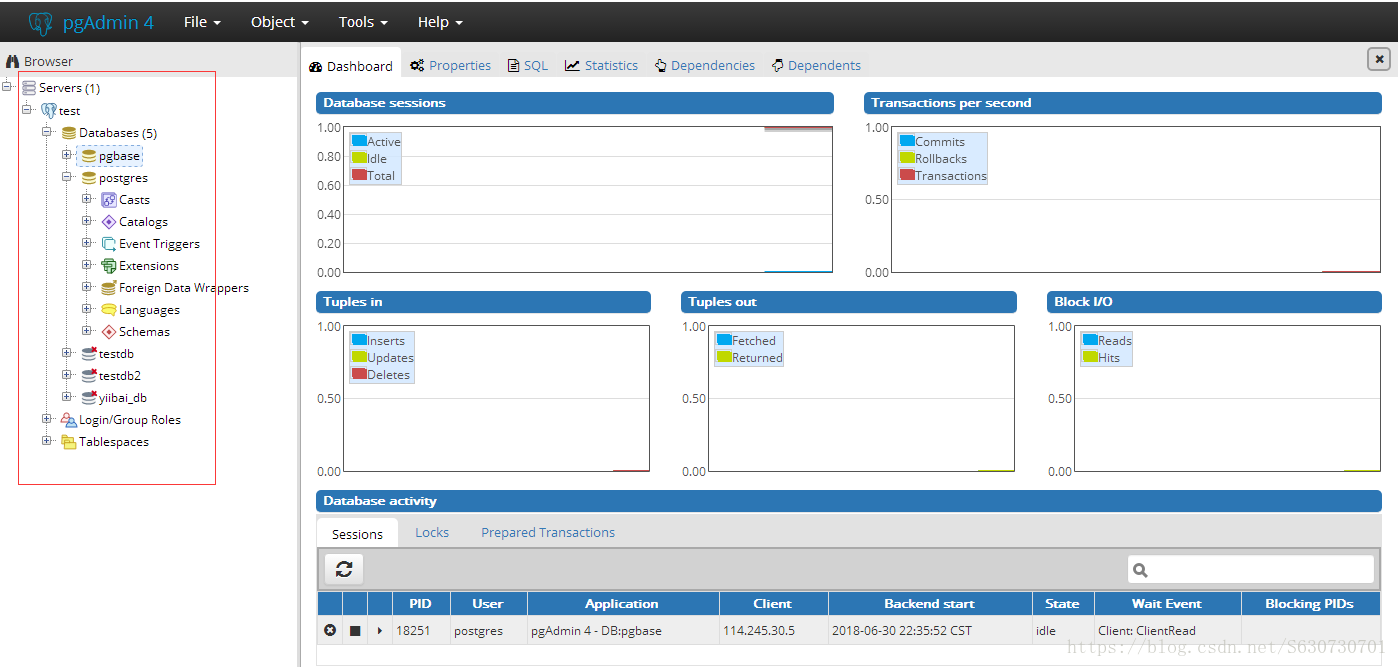Screen dimensions: 1398x667
Task: Switch to the Properties tab
Action: tap(450, 66)
